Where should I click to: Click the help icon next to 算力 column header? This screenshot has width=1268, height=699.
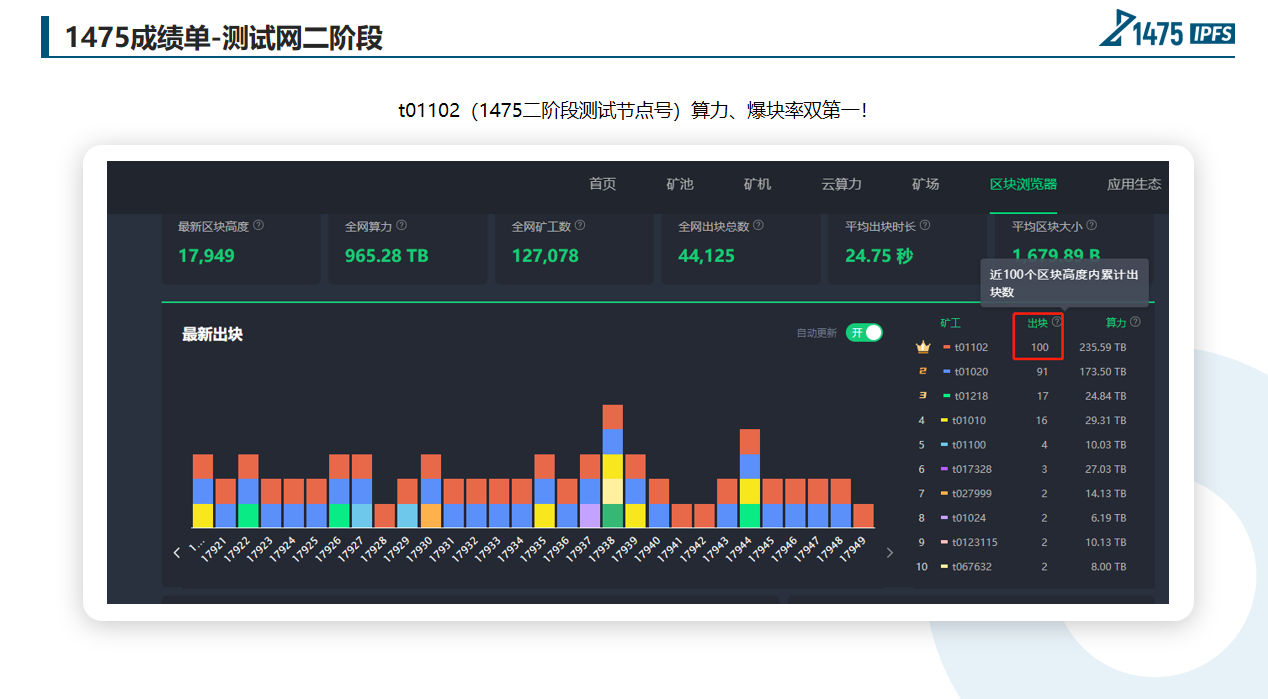coord(1135,322)
